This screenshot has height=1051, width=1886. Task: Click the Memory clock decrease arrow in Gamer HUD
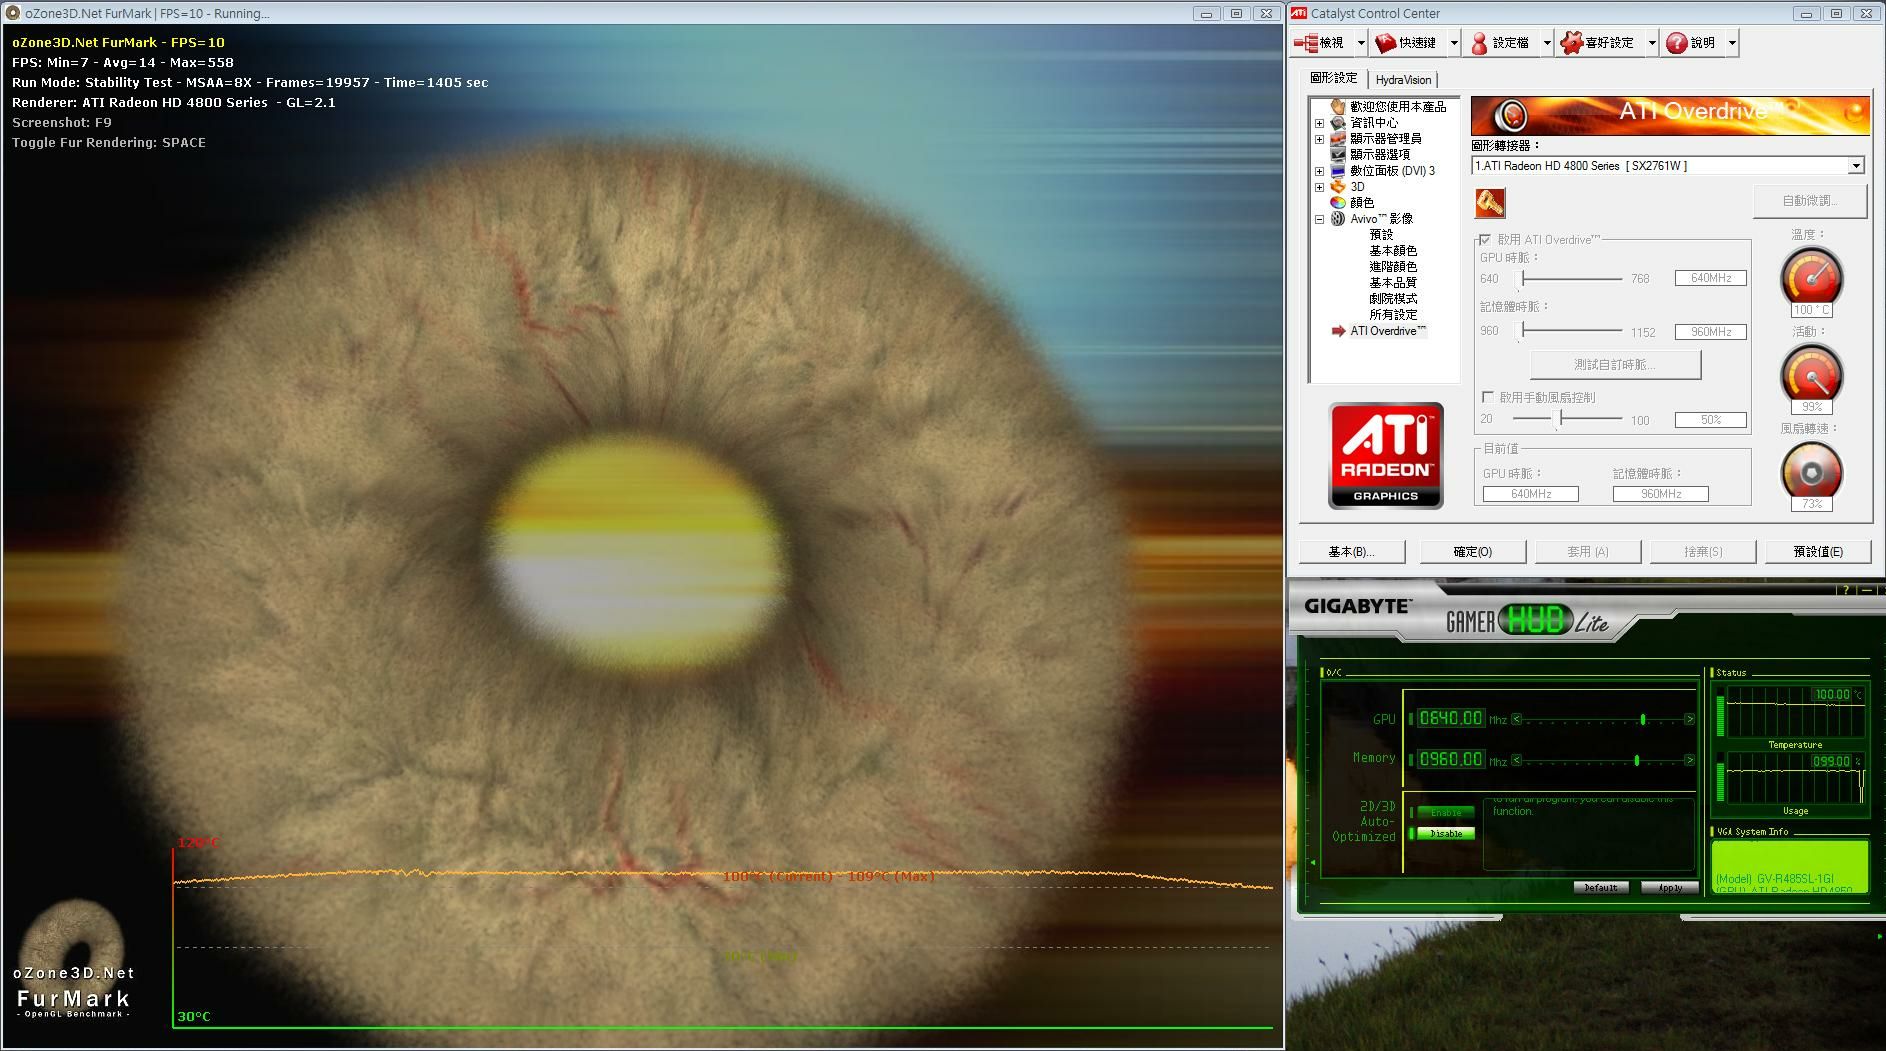1517,760
